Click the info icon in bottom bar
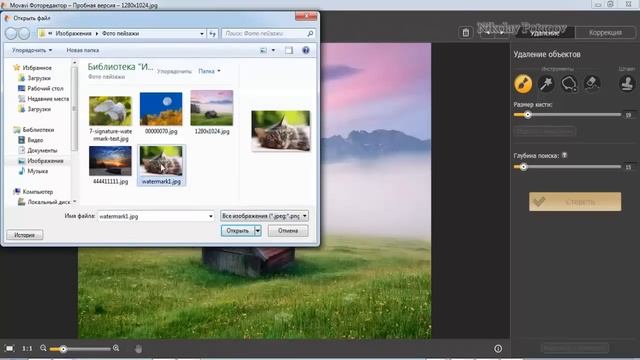 point(498,349)
